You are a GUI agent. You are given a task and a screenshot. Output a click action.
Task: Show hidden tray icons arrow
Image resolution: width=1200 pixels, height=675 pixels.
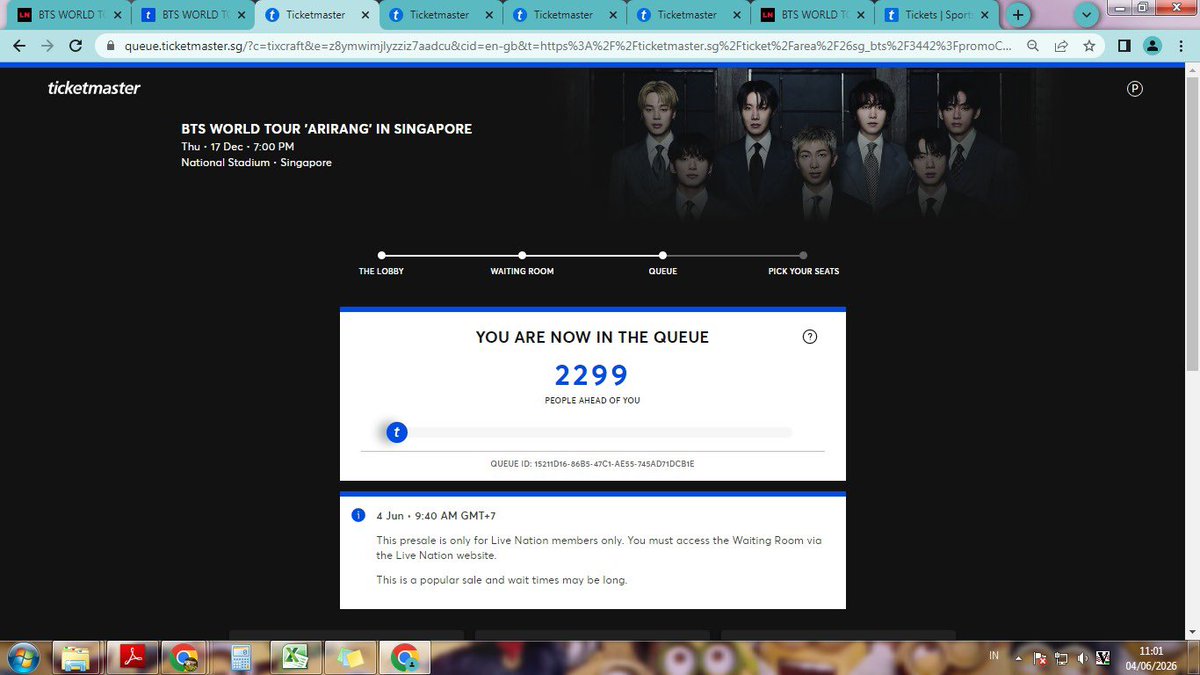coord(1020,658)
